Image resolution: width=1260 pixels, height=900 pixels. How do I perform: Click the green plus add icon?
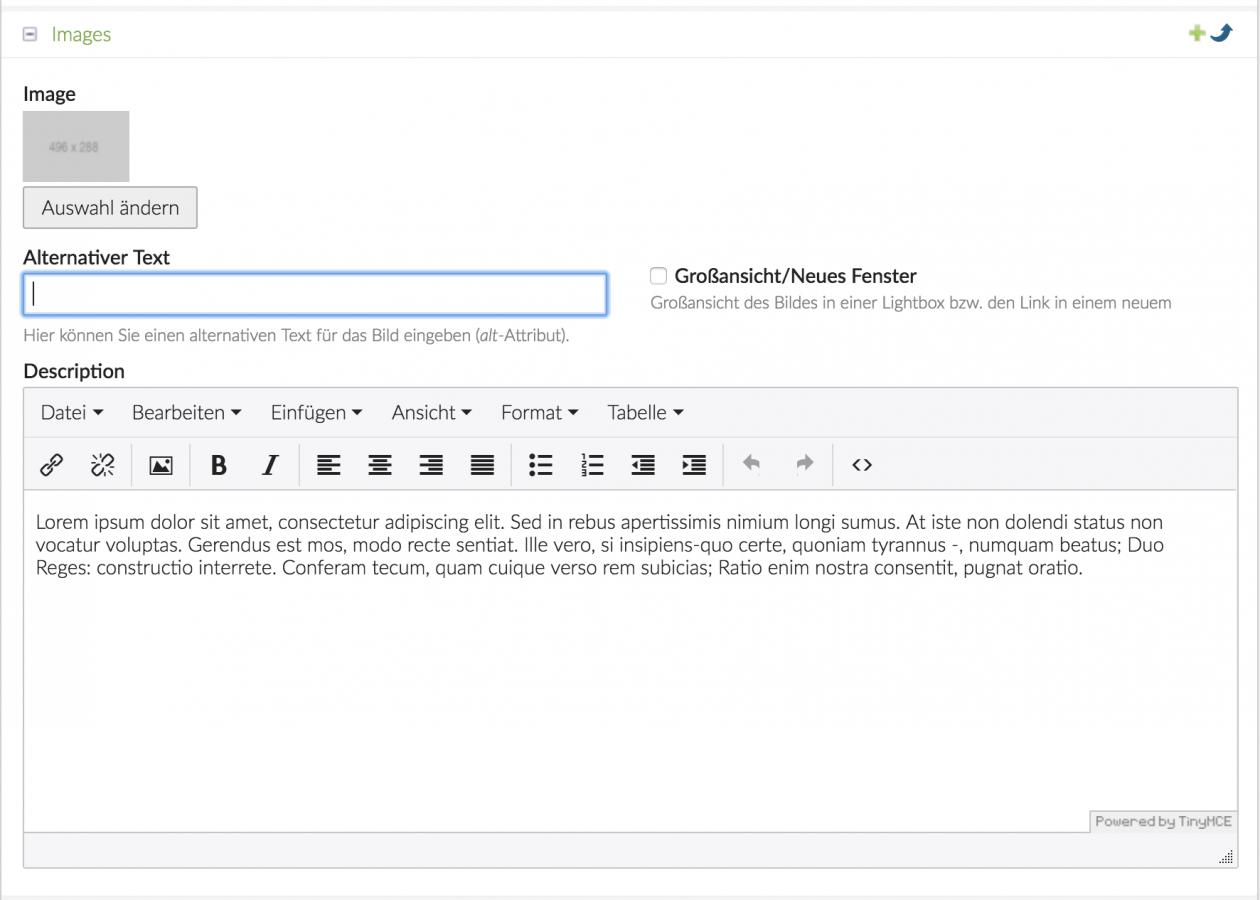[x=1196, y=33]
